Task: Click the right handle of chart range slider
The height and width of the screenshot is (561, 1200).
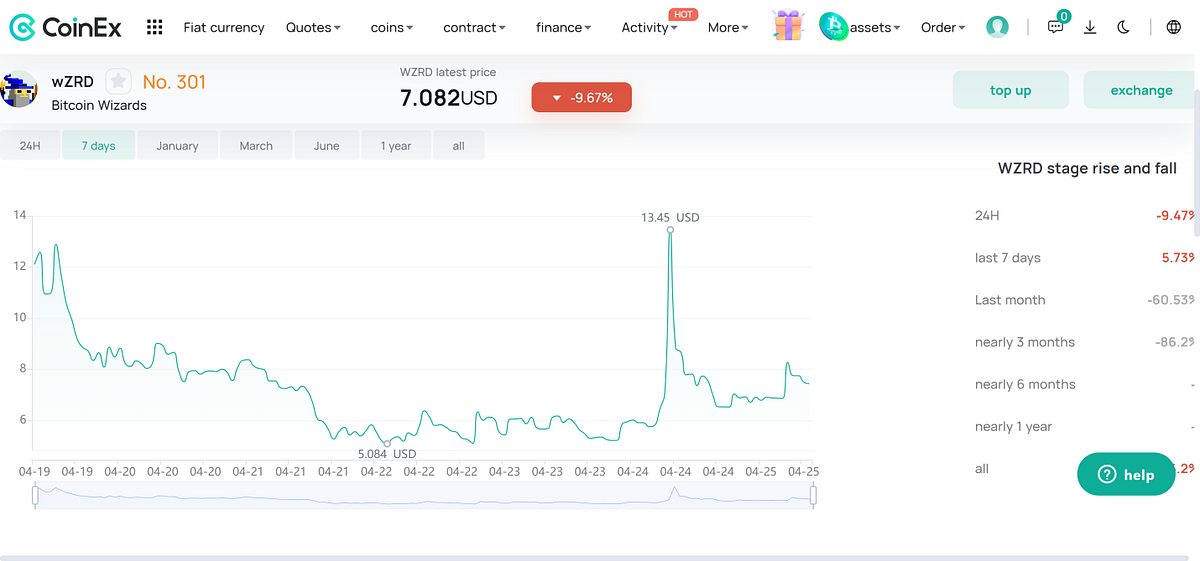Action: click(x=813, y=494)
